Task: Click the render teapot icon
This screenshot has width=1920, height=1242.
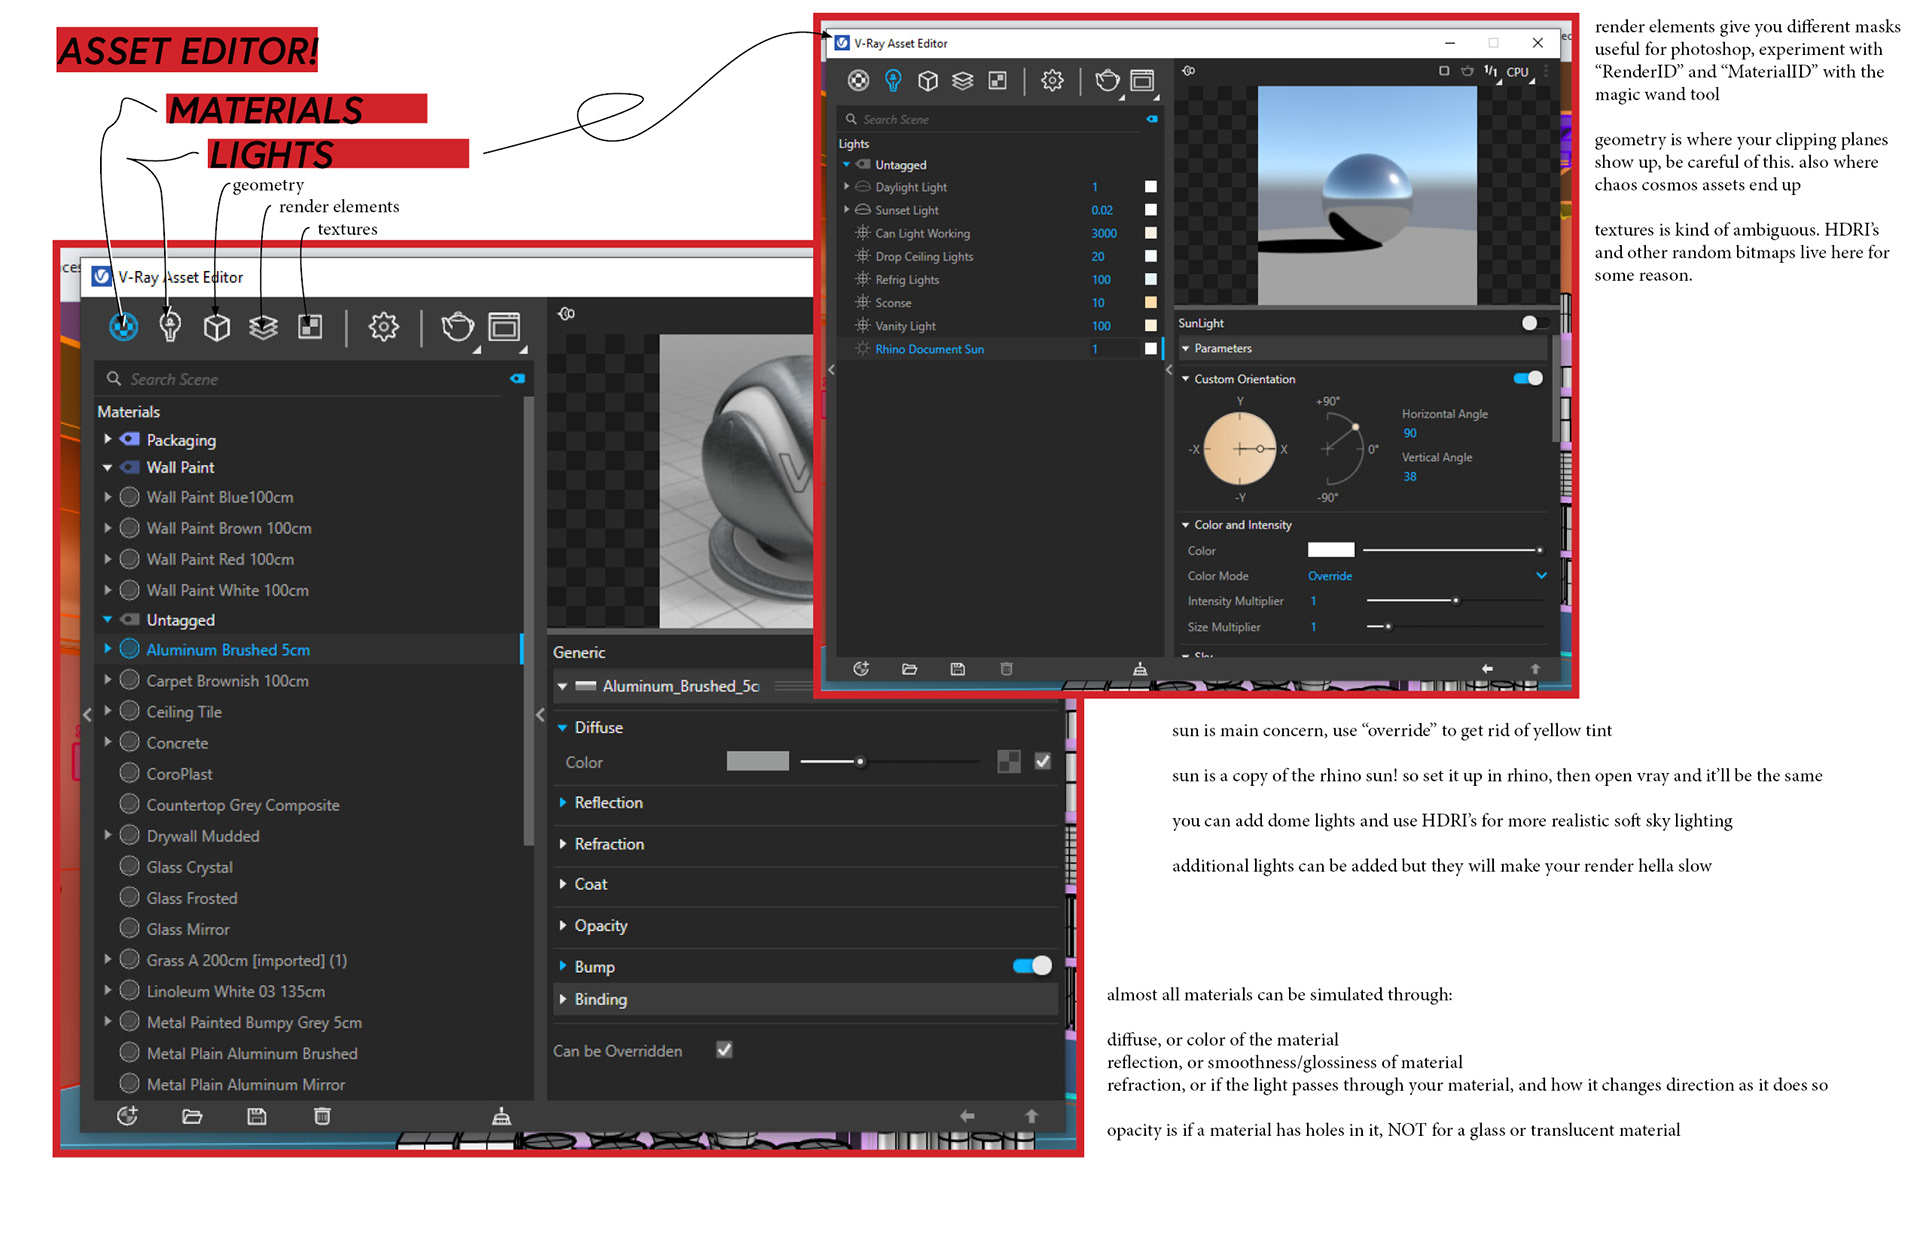Action: point(457,327)
